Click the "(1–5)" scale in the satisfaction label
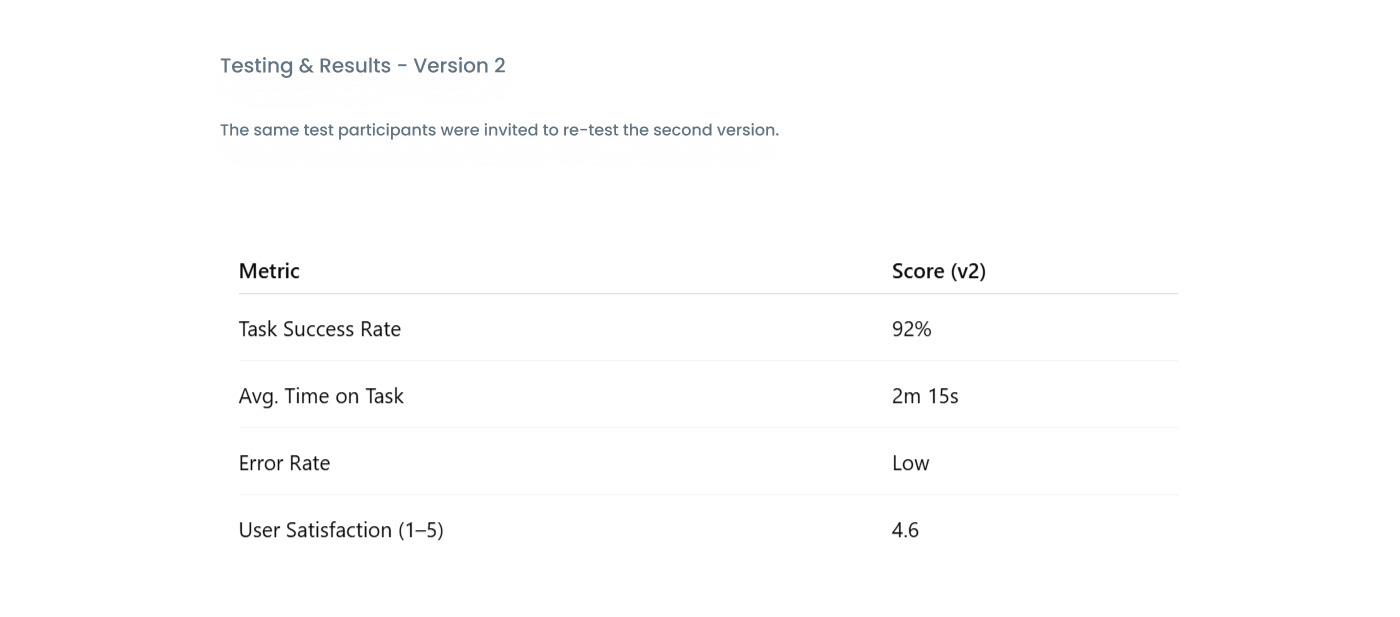The image size is (1400, 617). [420, 530]
